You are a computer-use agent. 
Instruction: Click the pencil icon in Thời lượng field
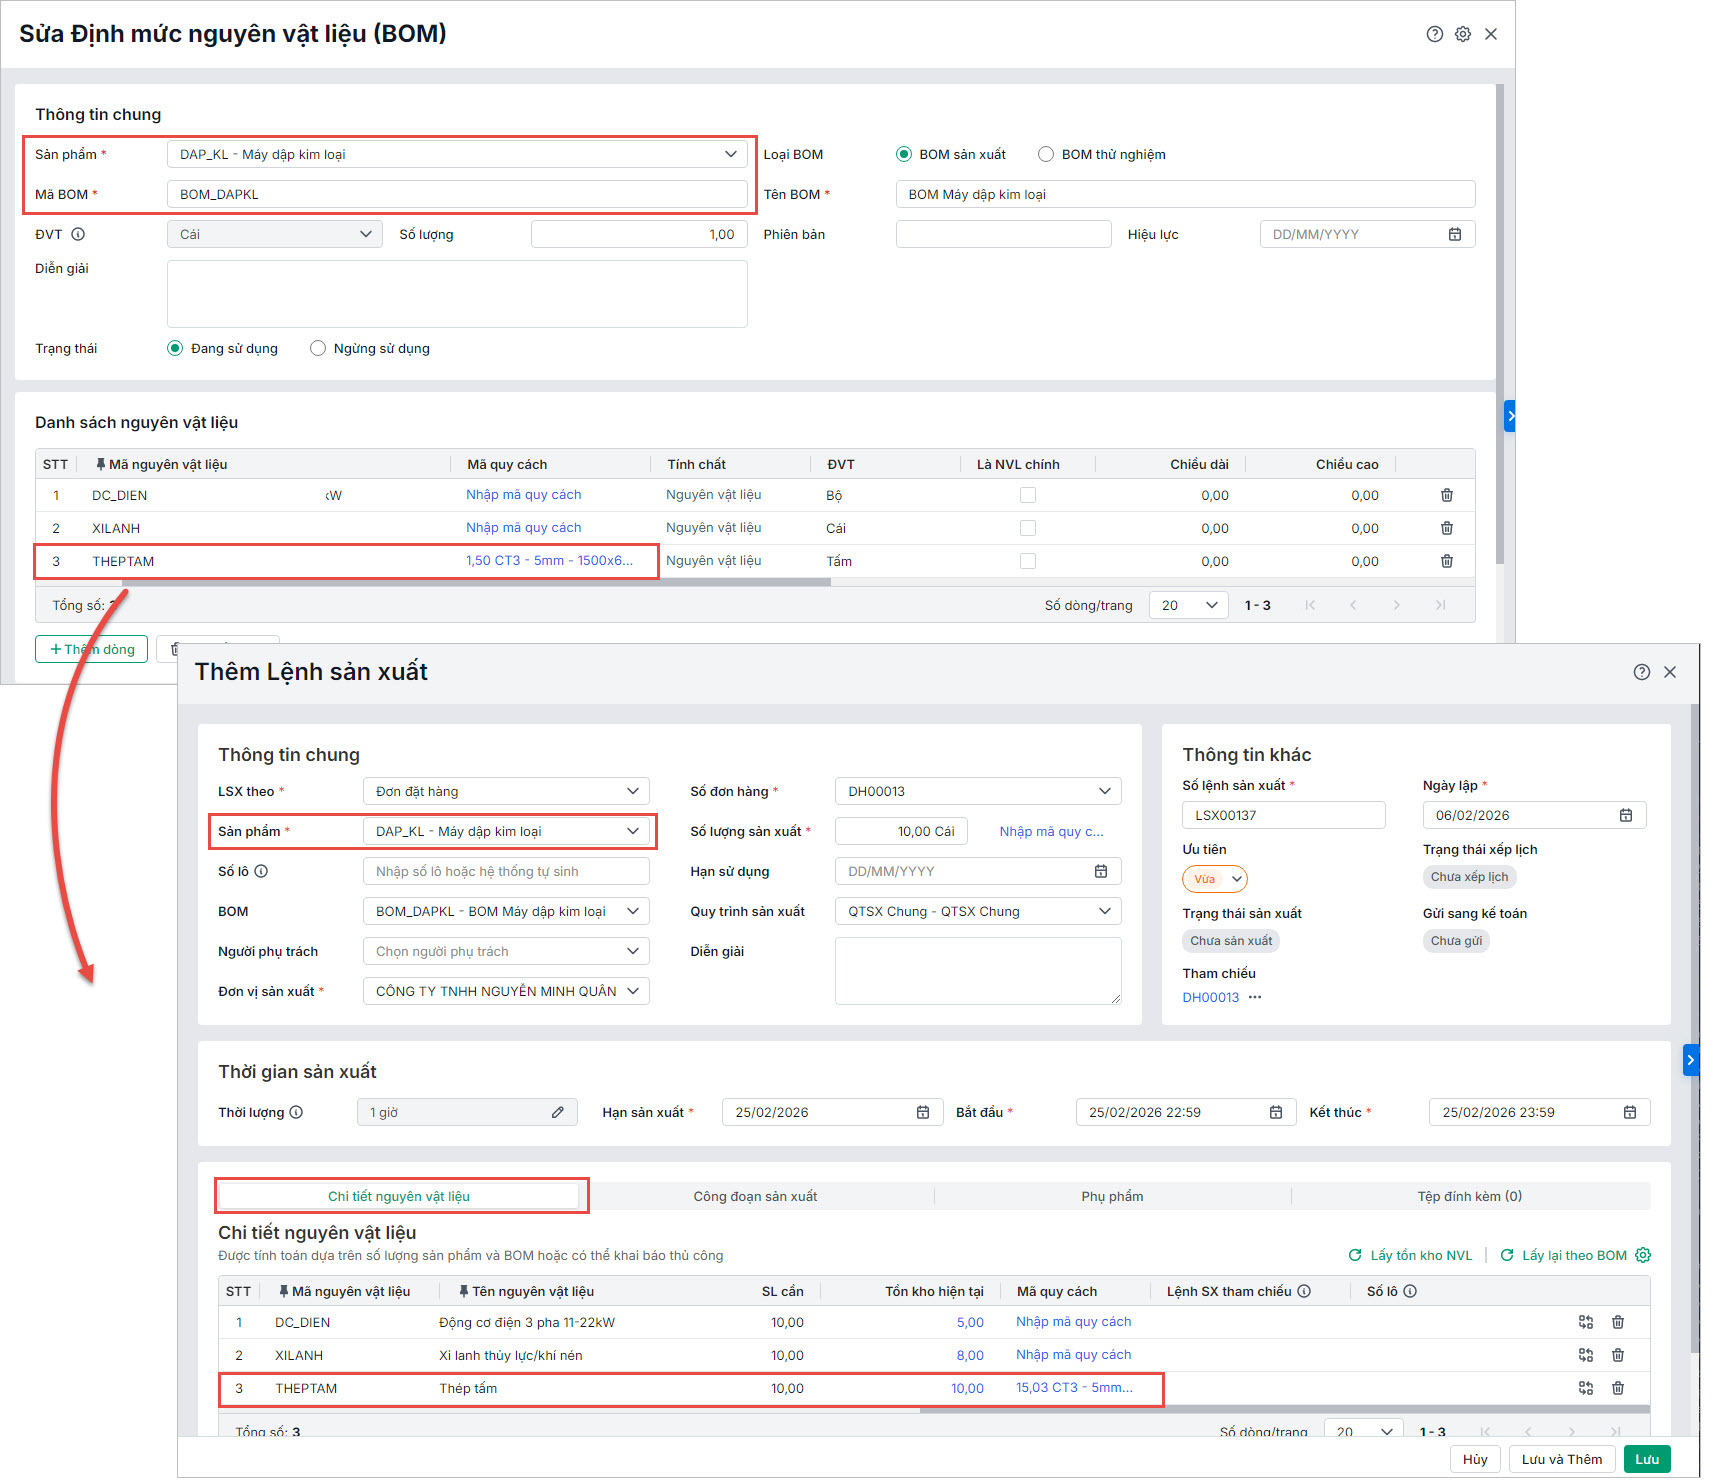[557, 1112]
